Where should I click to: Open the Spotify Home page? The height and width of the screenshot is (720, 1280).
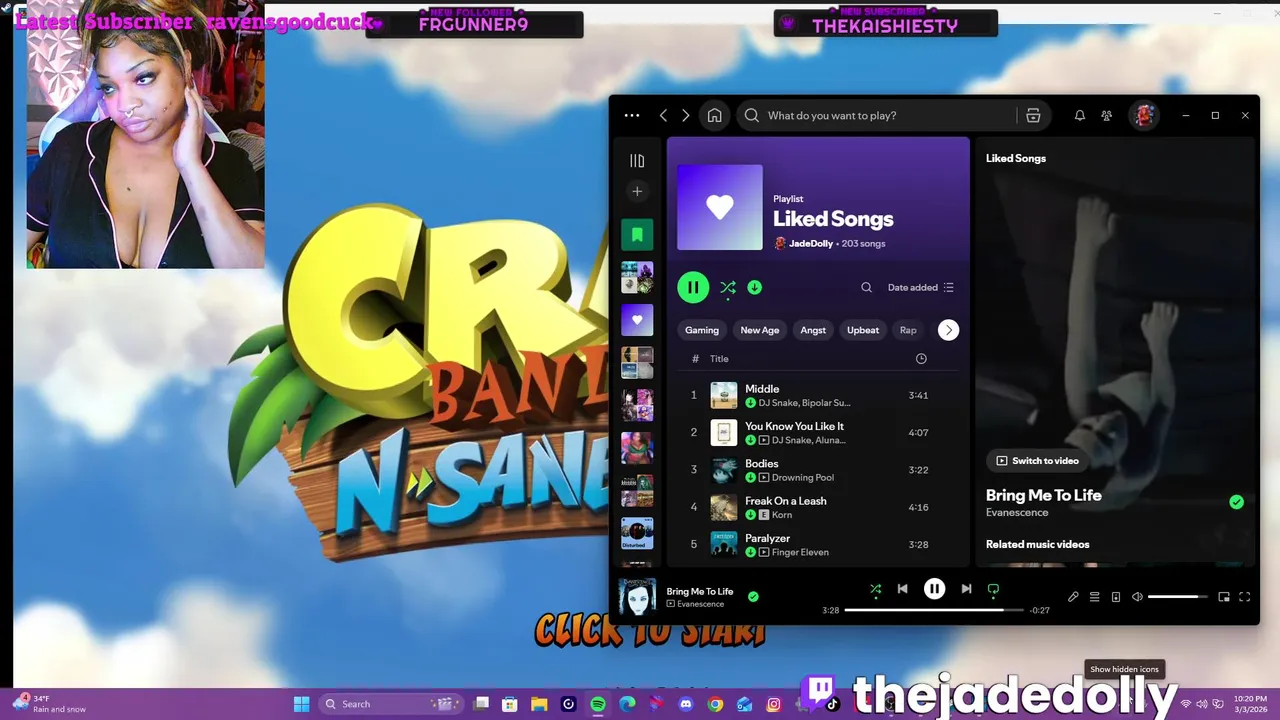(x=714, y=115)
